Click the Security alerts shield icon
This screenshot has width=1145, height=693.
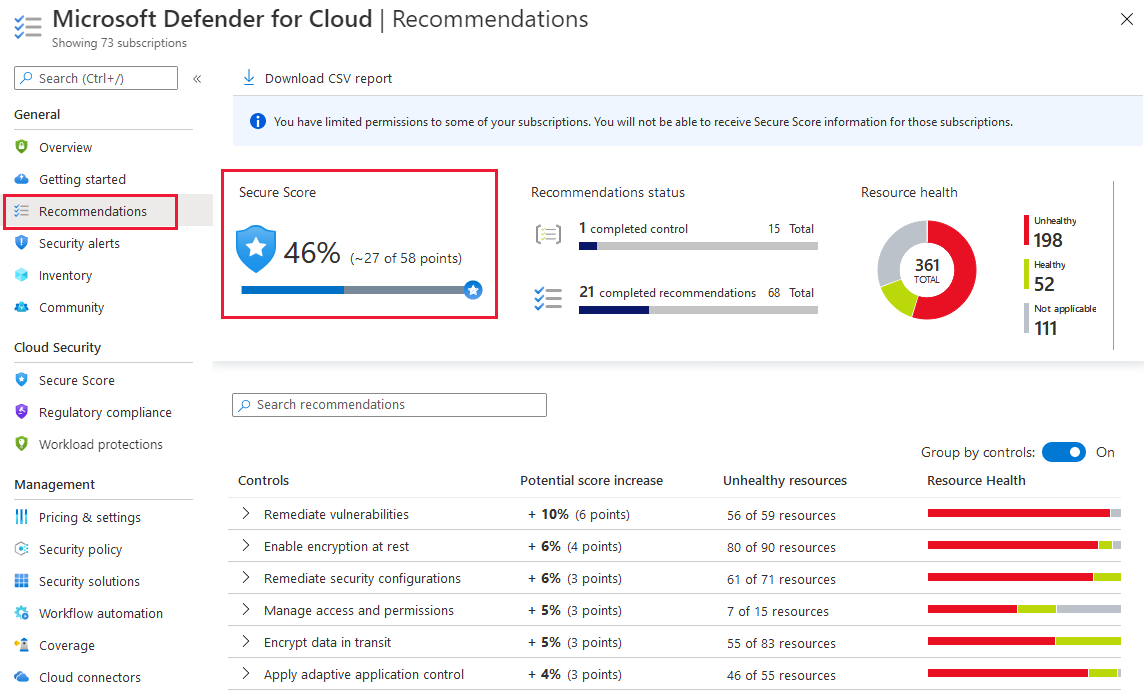pos(21,243)
